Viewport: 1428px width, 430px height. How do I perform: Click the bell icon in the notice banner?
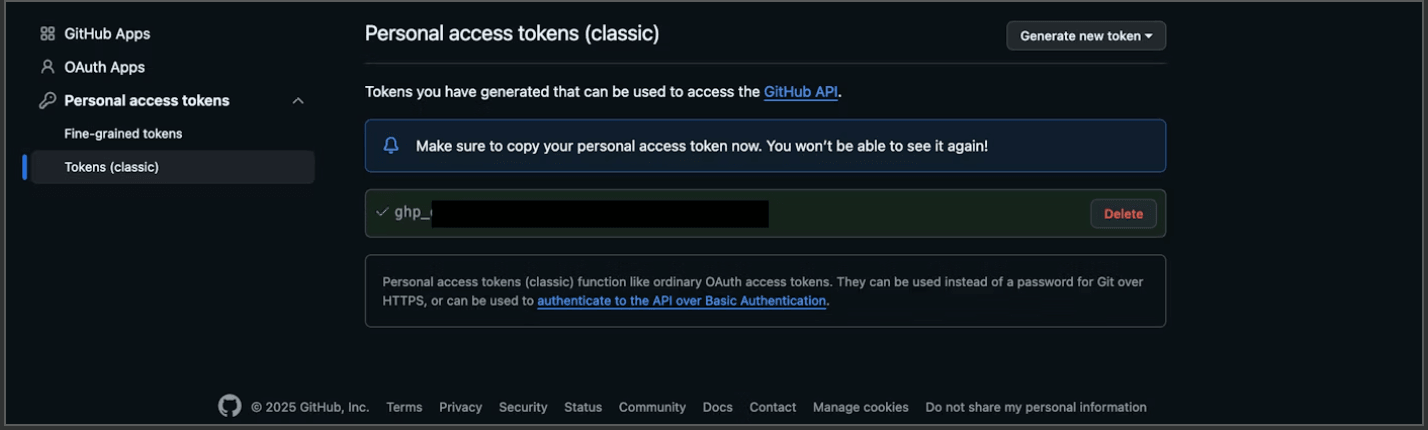[x=391, y=146]
